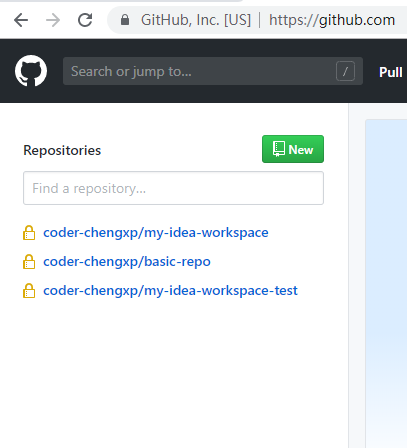Click the Find a repository field
407x448 pixels.
[x=173, y=188]
